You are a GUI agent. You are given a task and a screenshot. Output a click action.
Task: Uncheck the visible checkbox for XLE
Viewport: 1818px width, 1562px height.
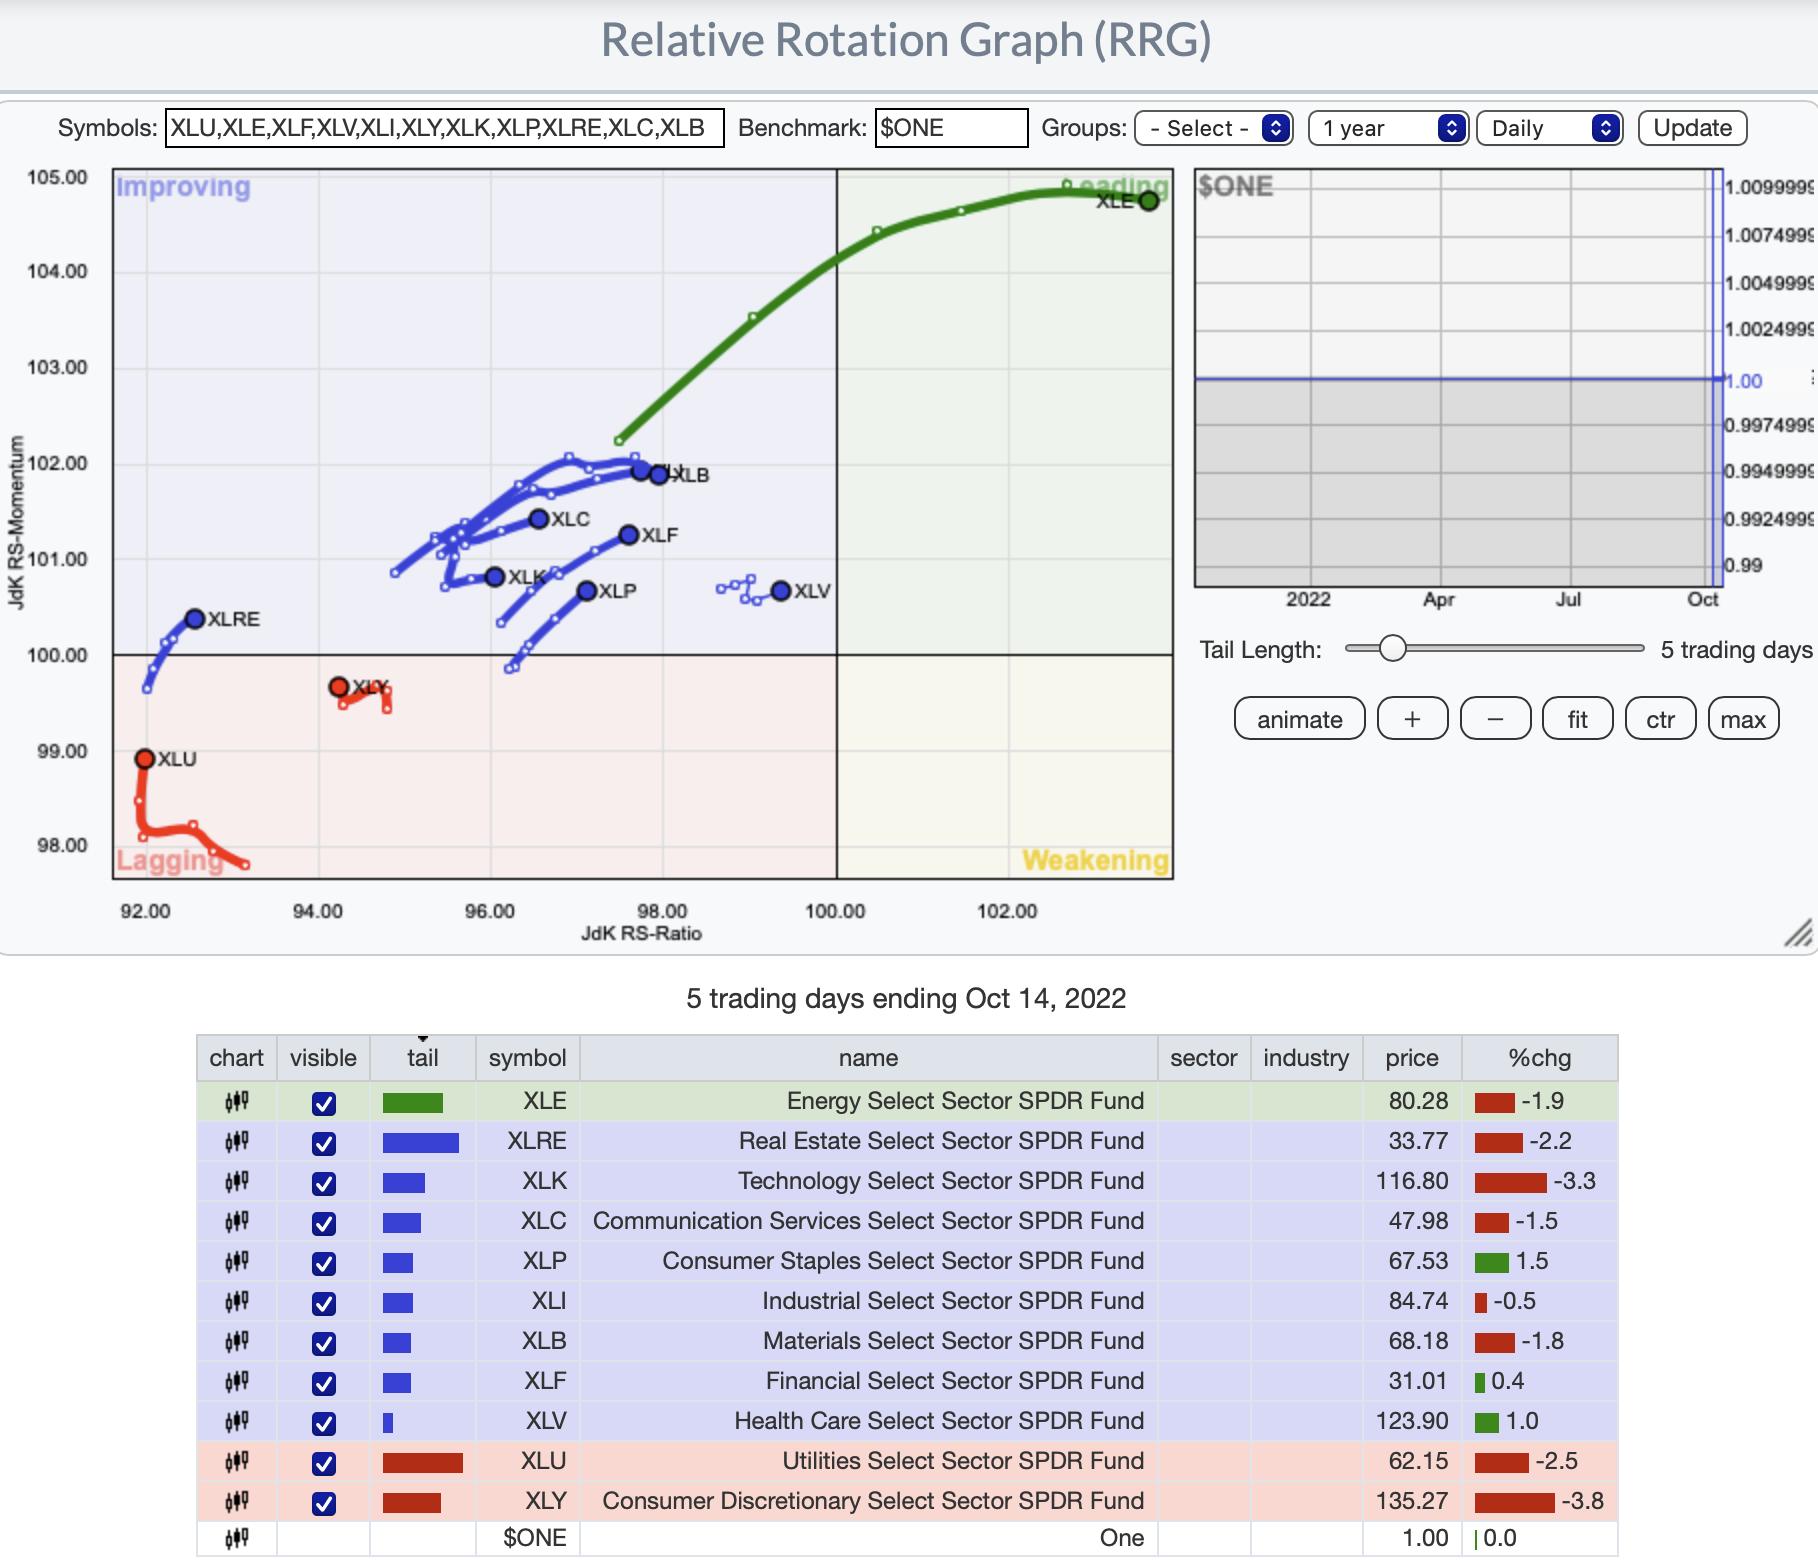(x=323, y=1103)
